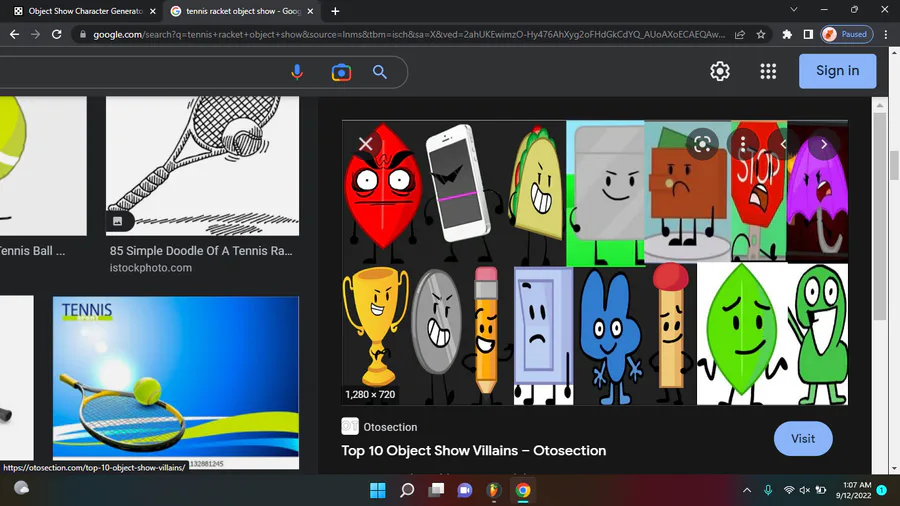This screenshot has width=900, height=506.
Task: Open network, sound and battery quick settings
Action: (805, 490)
